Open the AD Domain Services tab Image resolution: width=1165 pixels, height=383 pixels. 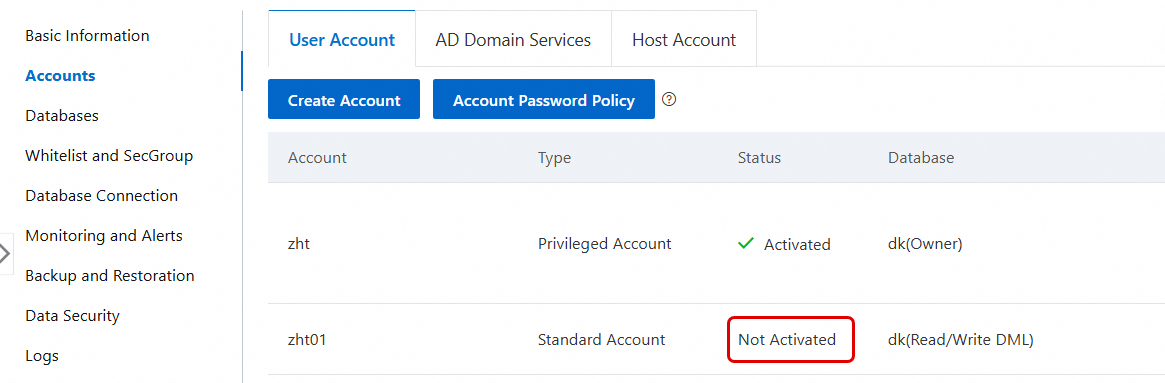click(513, 39)
